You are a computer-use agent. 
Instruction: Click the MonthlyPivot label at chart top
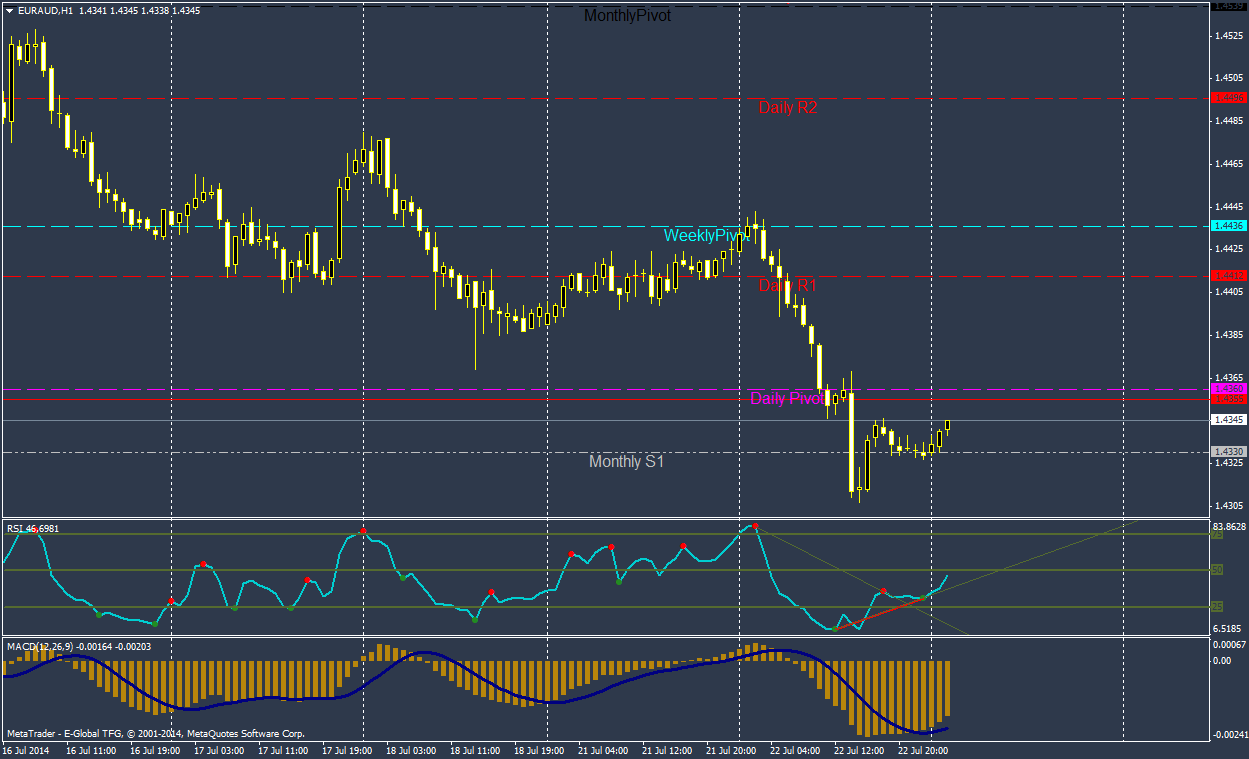tap(627, 16)
